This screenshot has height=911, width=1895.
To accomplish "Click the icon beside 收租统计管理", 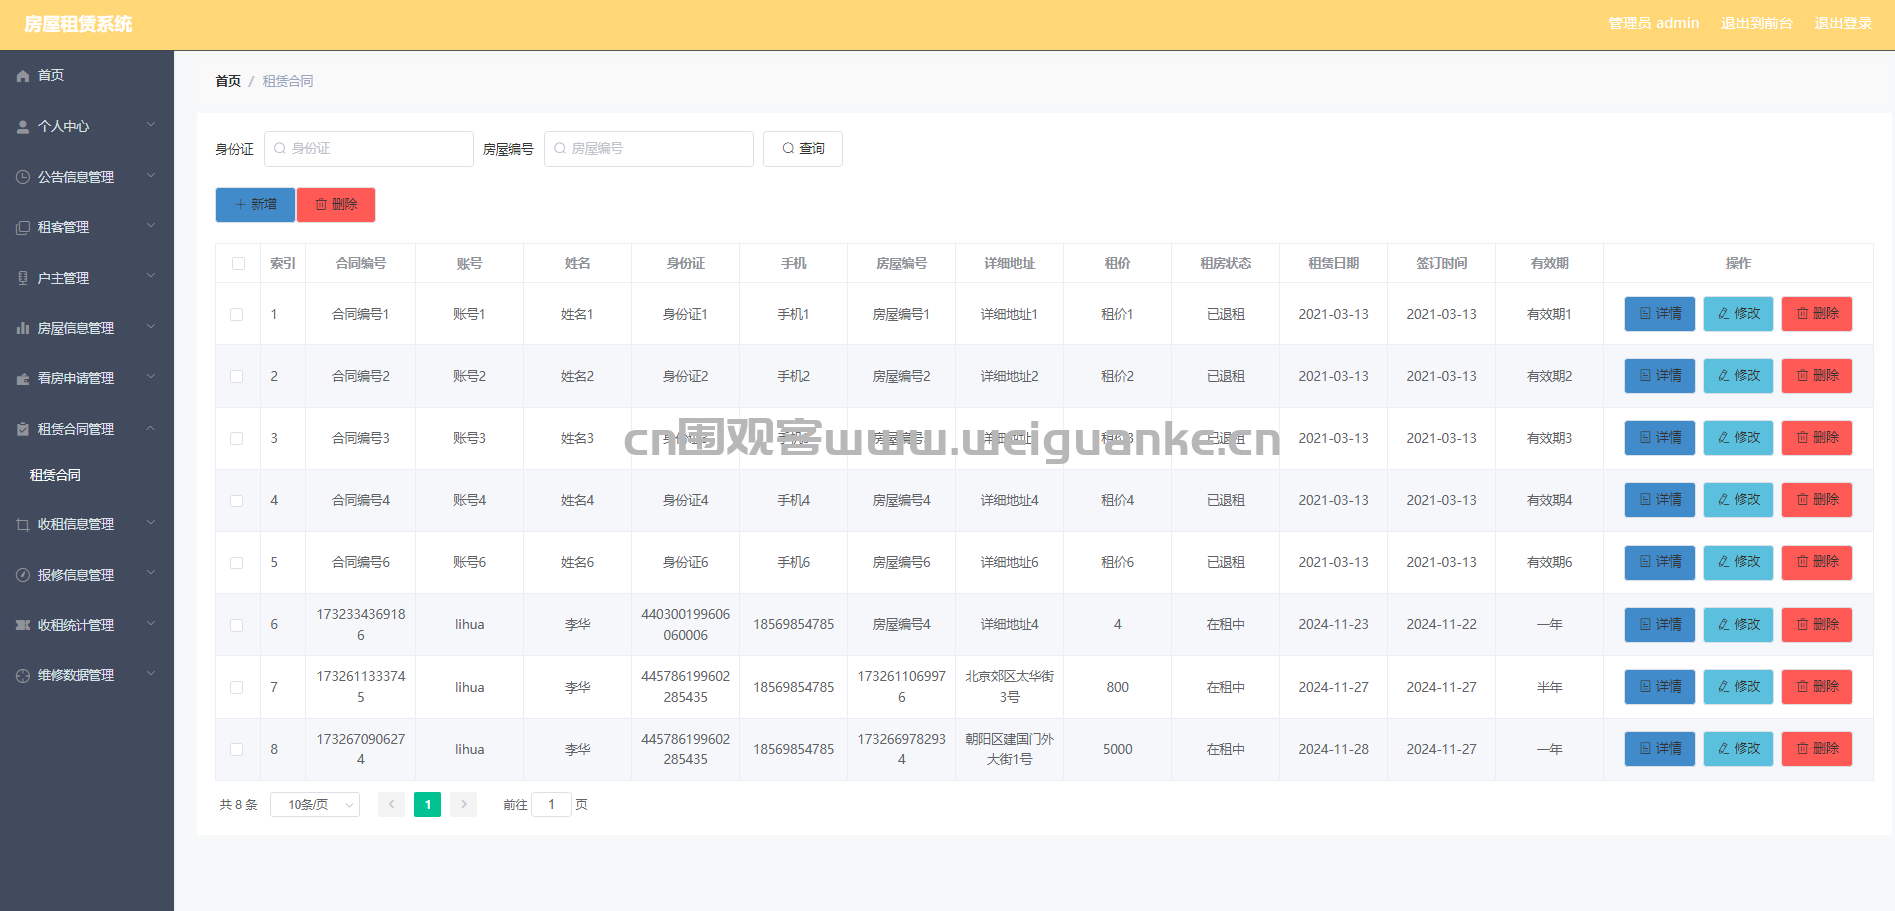I will click(x=23, y=625).
